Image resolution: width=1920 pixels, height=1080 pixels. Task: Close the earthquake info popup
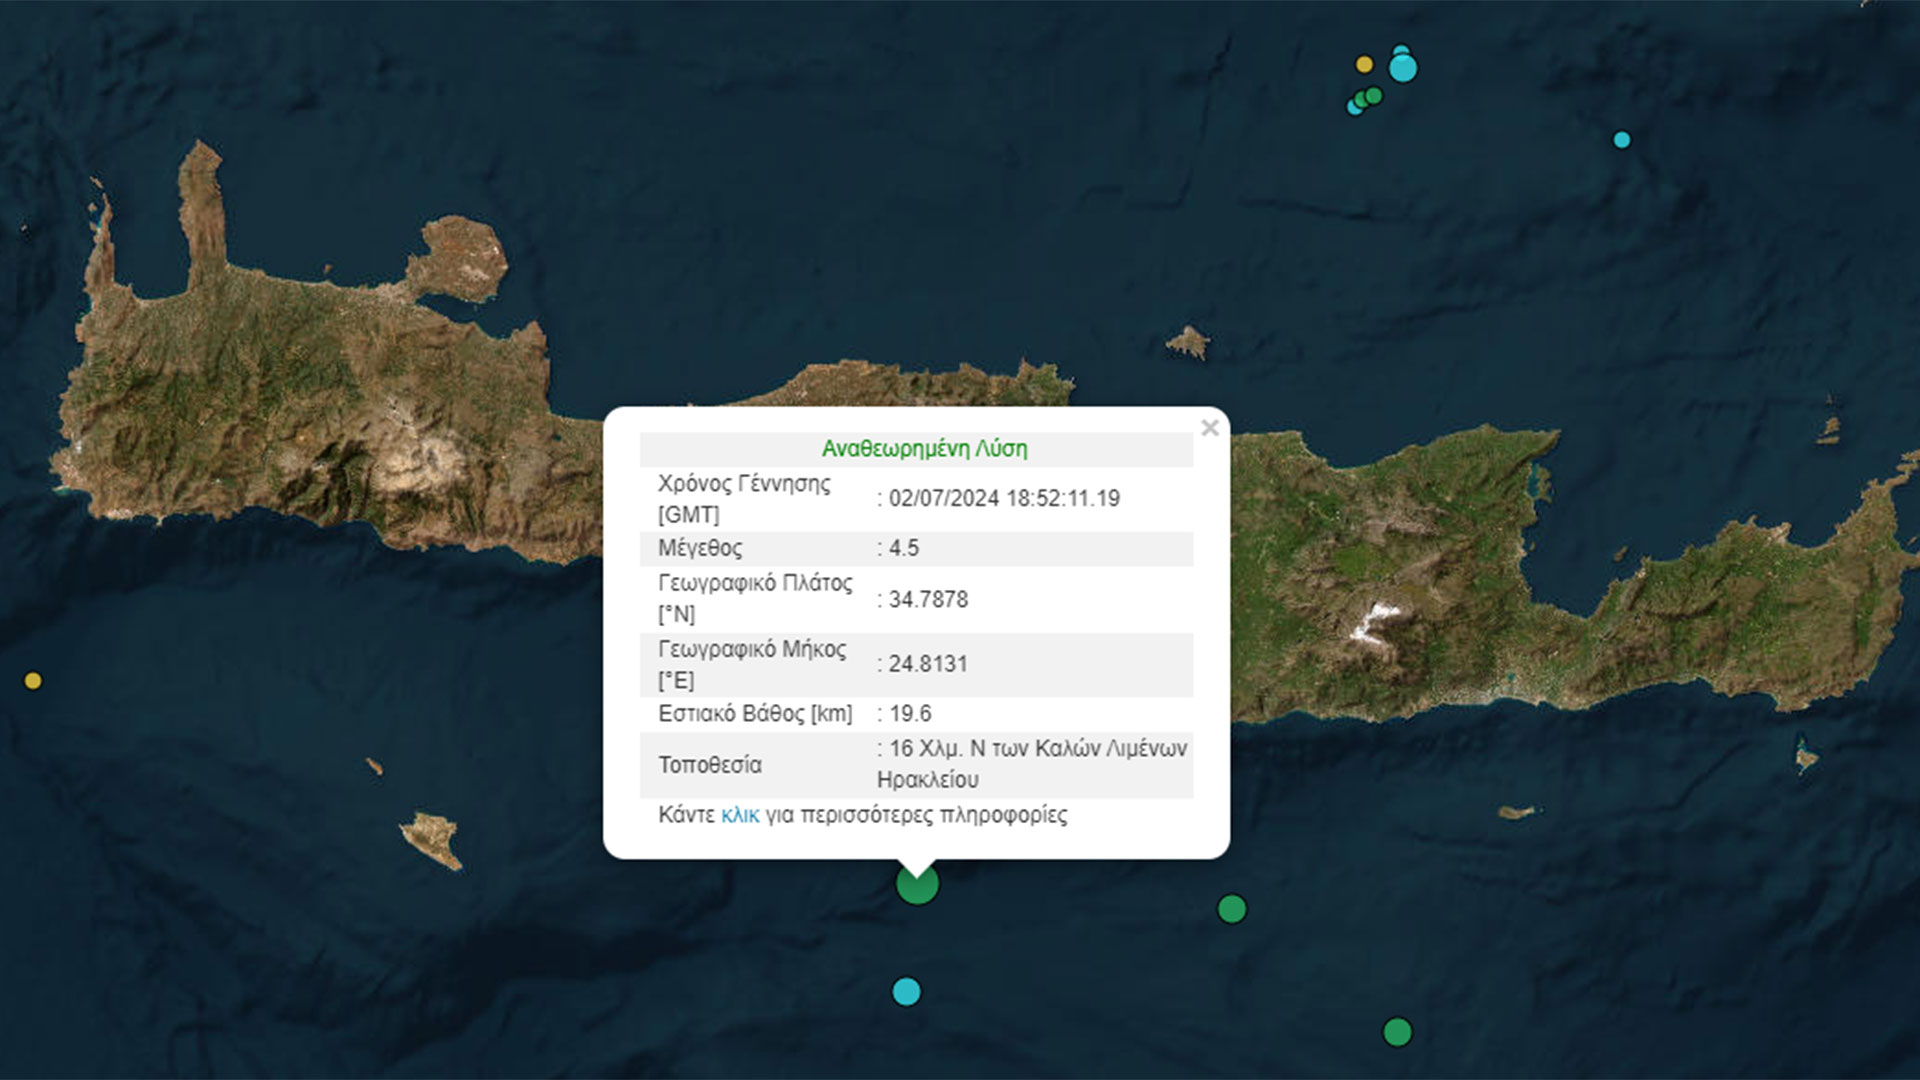click(1209, 429)
